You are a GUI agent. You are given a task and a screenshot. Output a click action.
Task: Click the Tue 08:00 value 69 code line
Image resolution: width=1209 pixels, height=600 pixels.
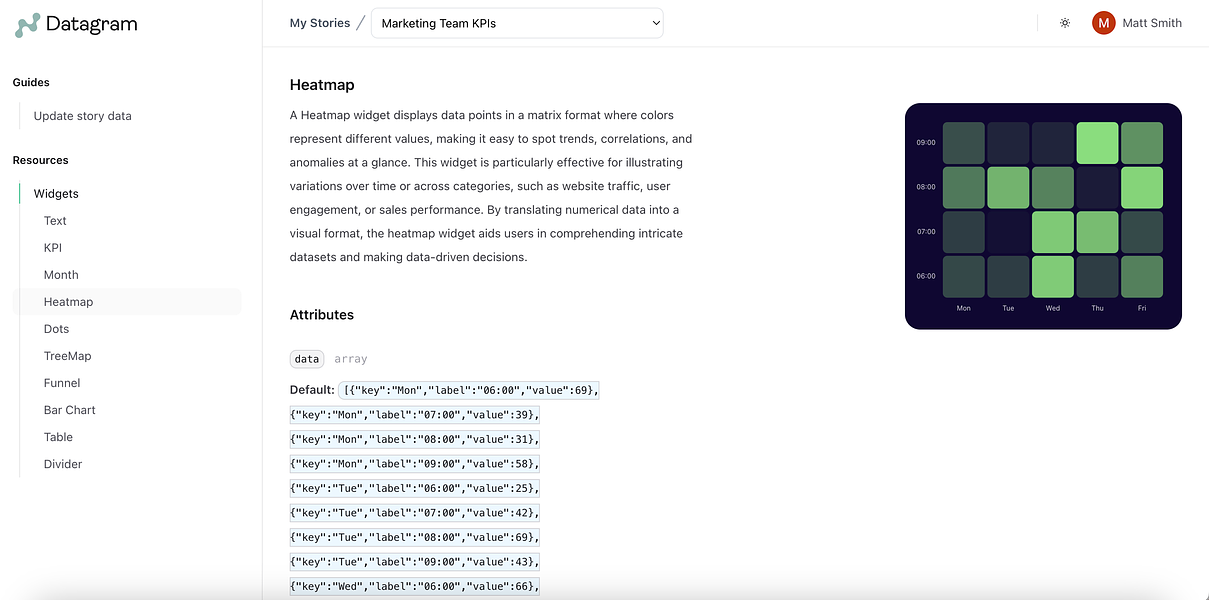coord(415,537)
